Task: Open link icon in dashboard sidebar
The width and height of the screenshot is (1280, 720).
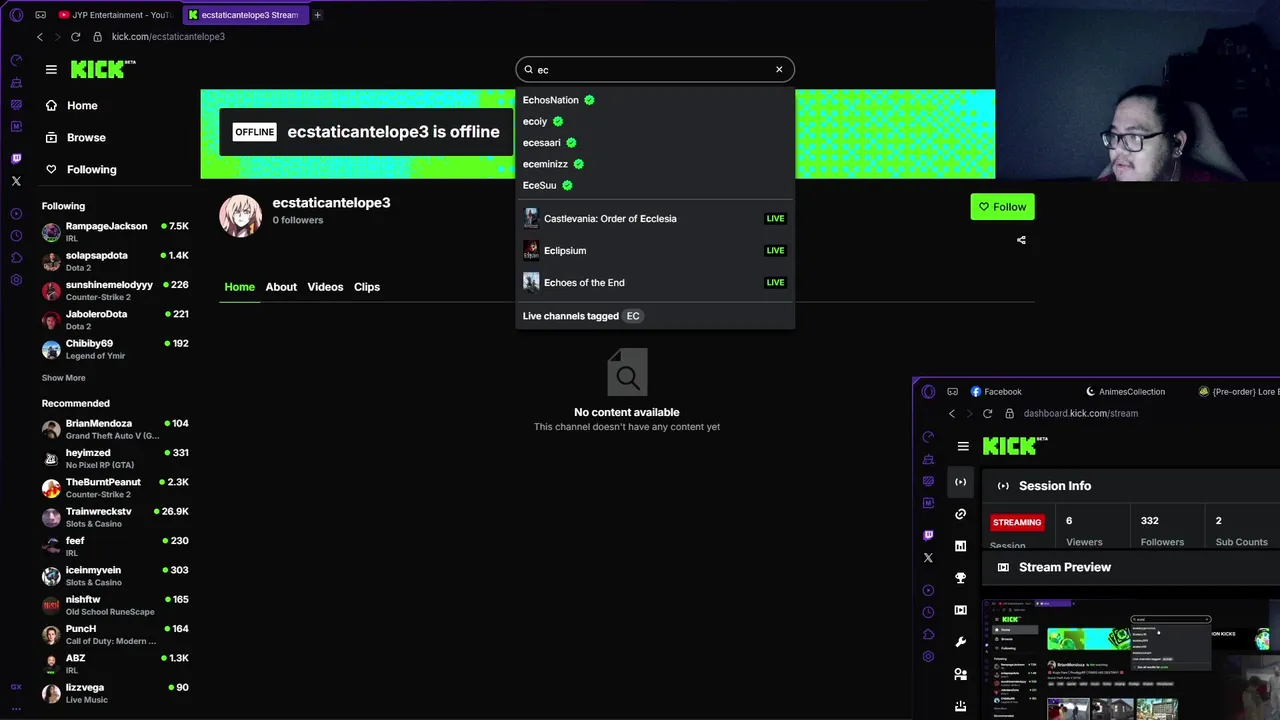Action: pyautogui.click(x=960, y=514)
